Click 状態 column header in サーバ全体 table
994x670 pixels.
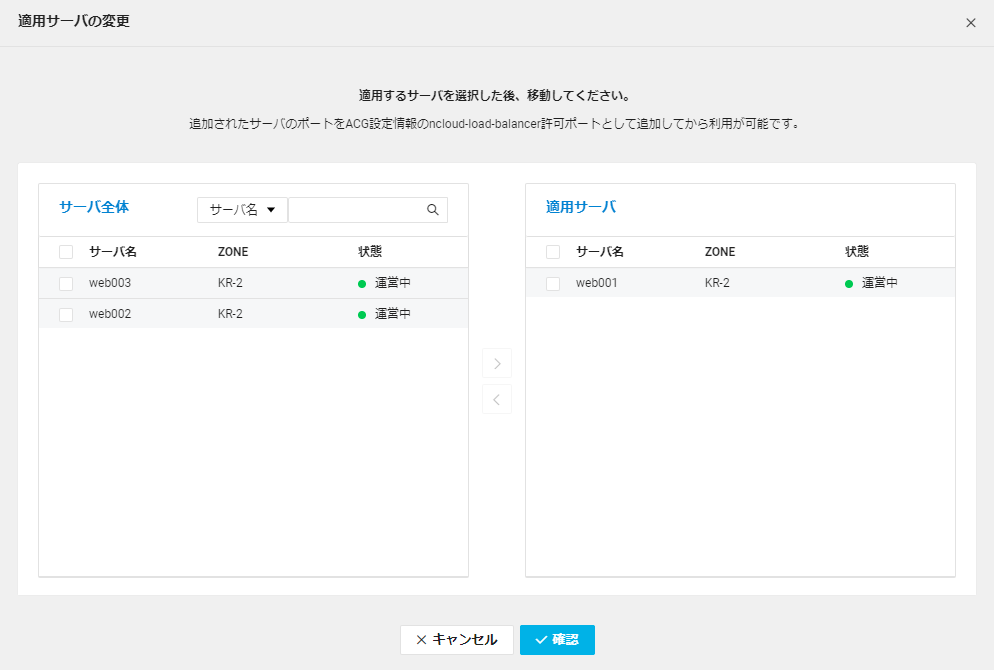tap(370, 252)
